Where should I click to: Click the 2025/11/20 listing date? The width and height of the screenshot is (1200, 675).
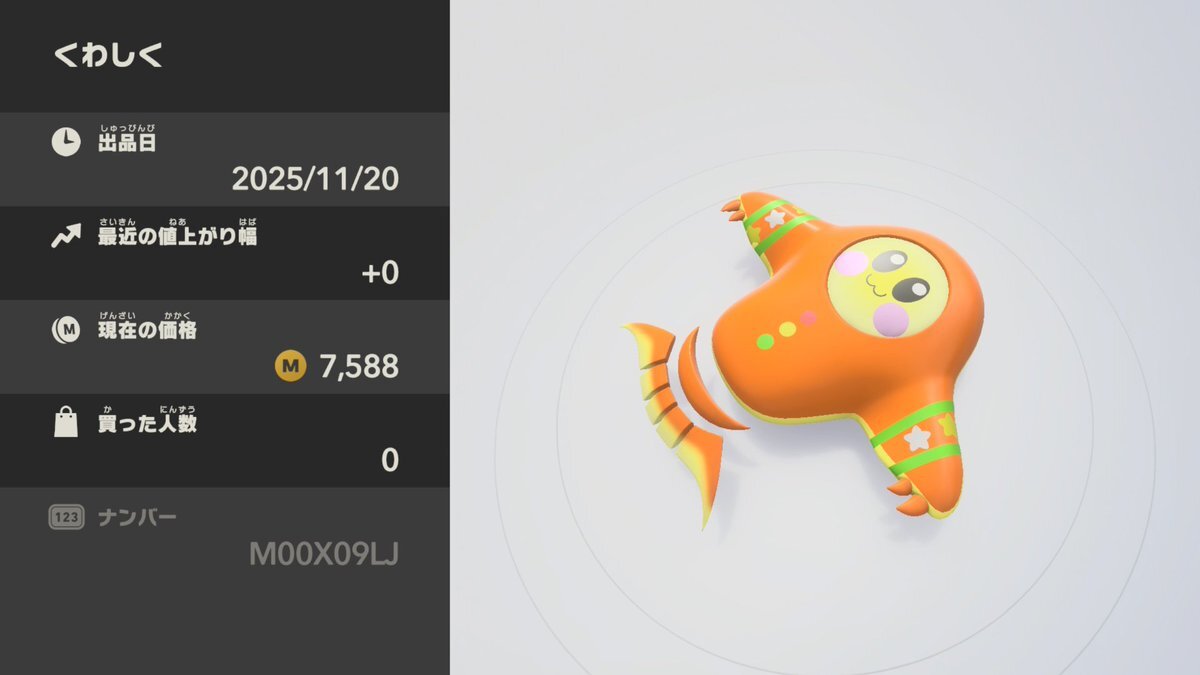tap(315, 179)
